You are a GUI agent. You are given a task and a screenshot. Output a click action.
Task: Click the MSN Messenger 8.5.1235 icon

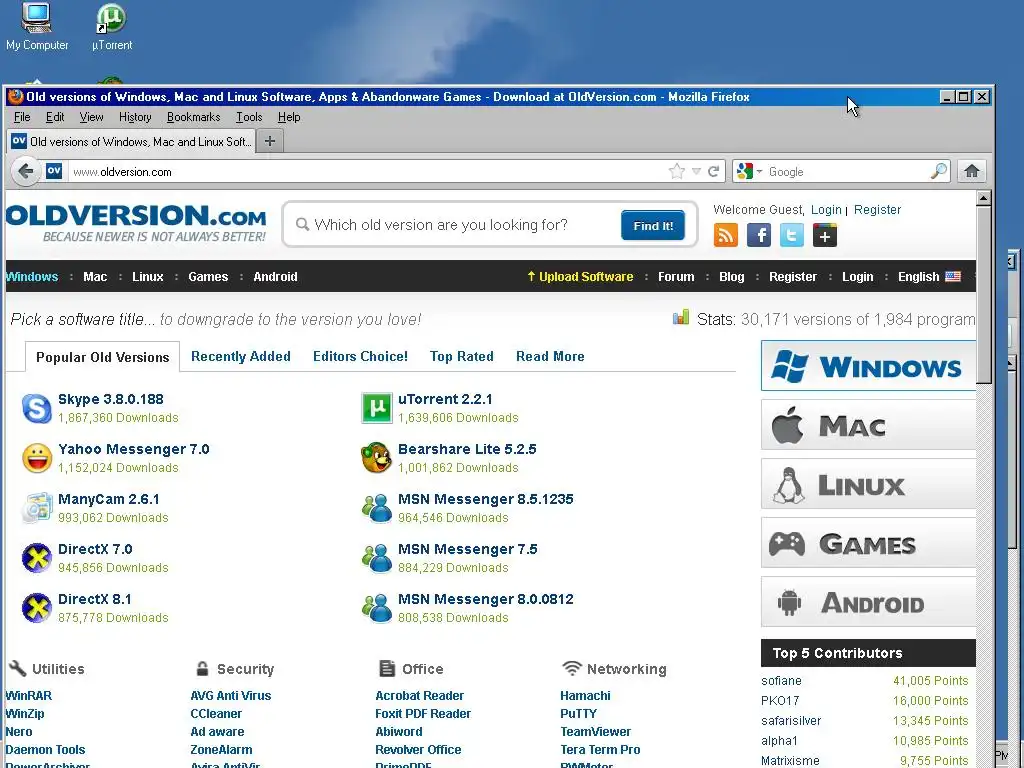coord(377,509)
